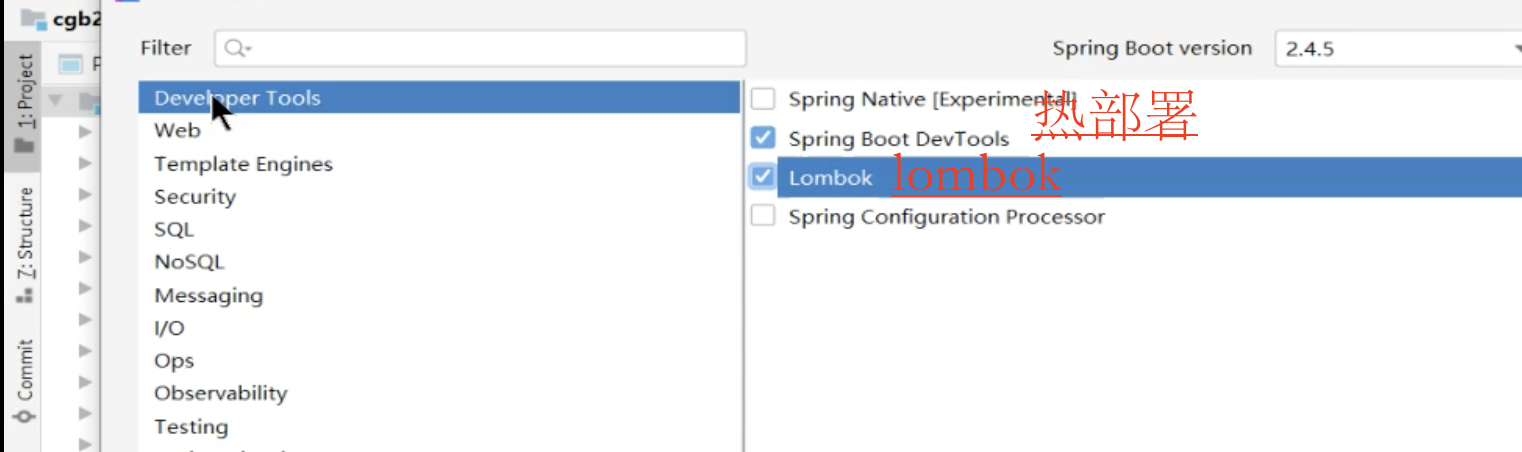
Task: Click the Spring Boot DevTools label
Action: pyautogui.click(x=899, y=139)
